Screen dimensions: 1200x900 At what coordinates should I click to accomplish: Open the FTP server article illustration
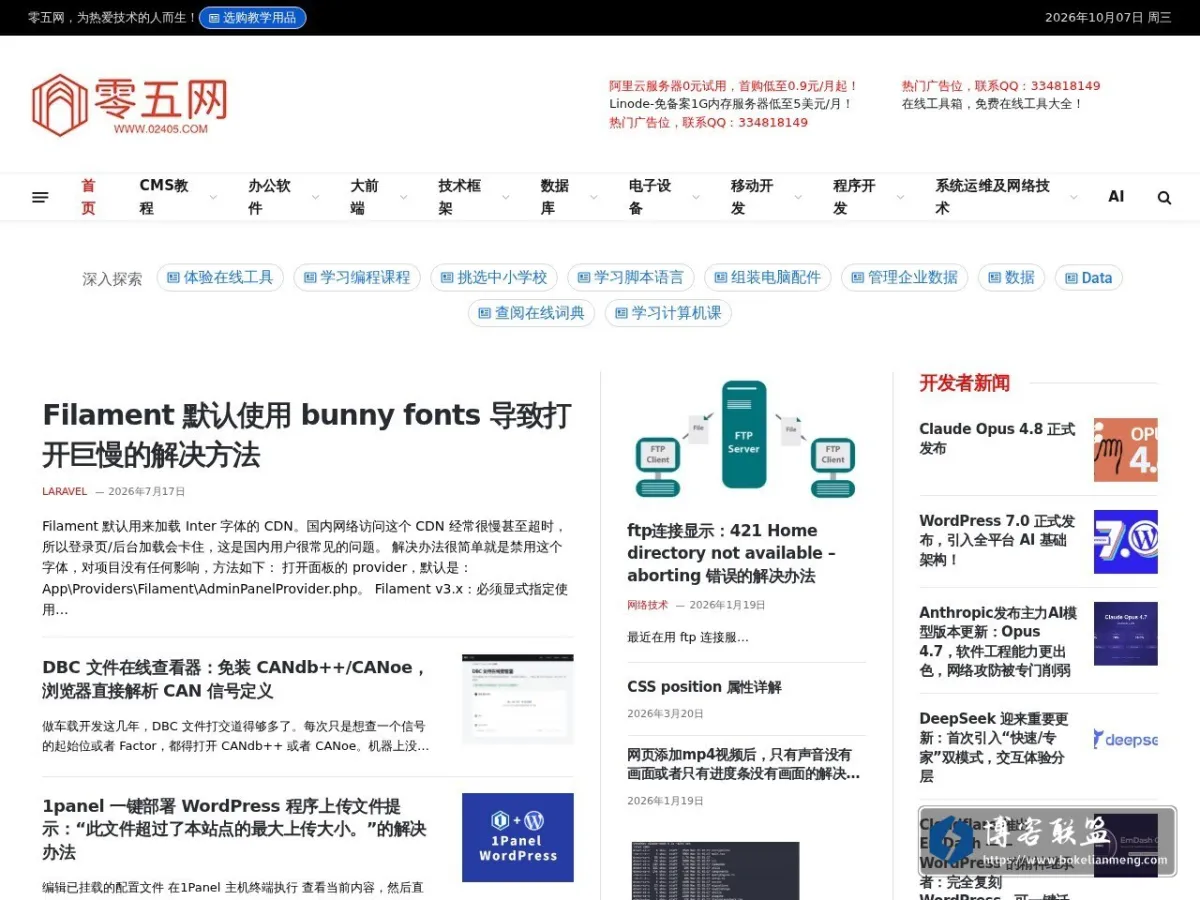tap(745, 440)
